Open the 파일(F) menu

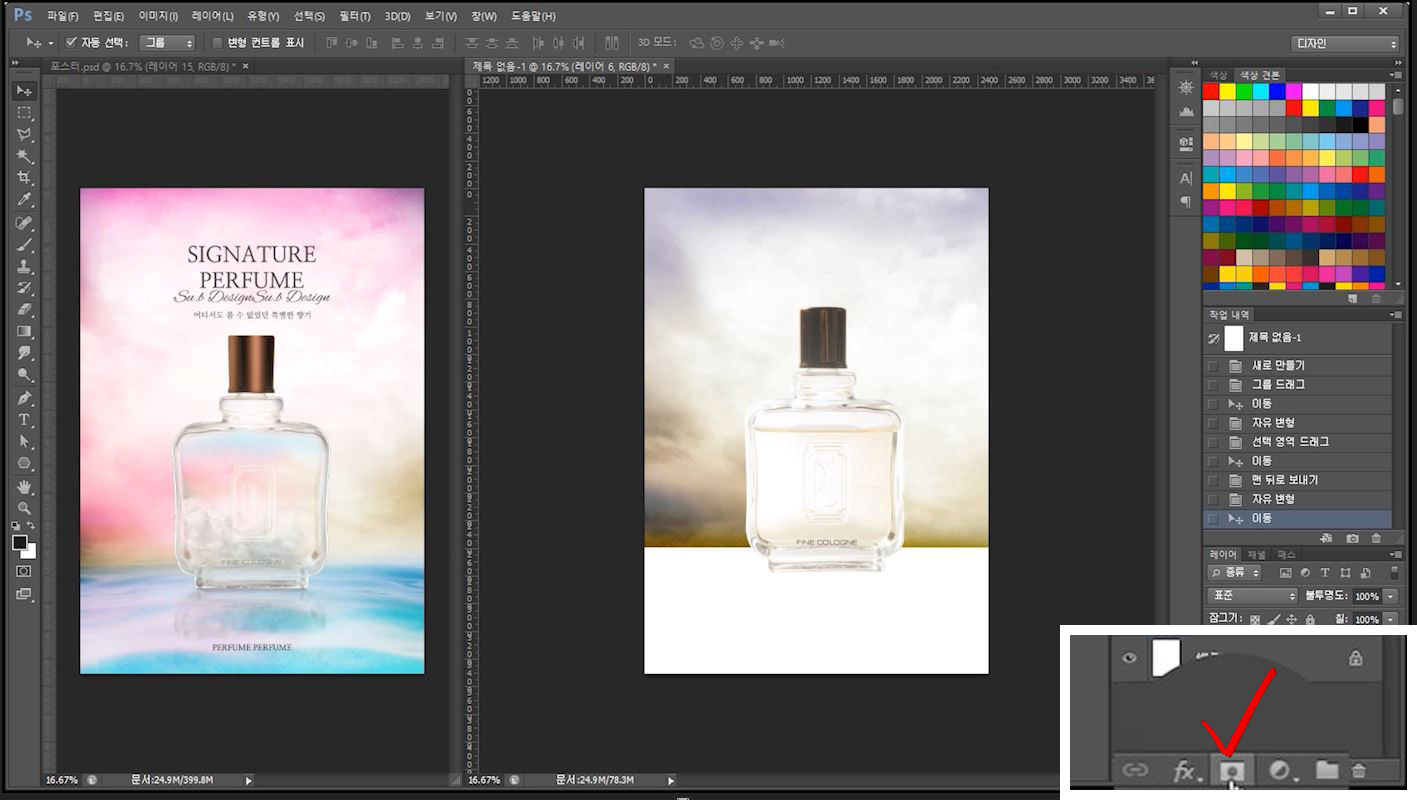pyautogui.click(x=62, y=16)
